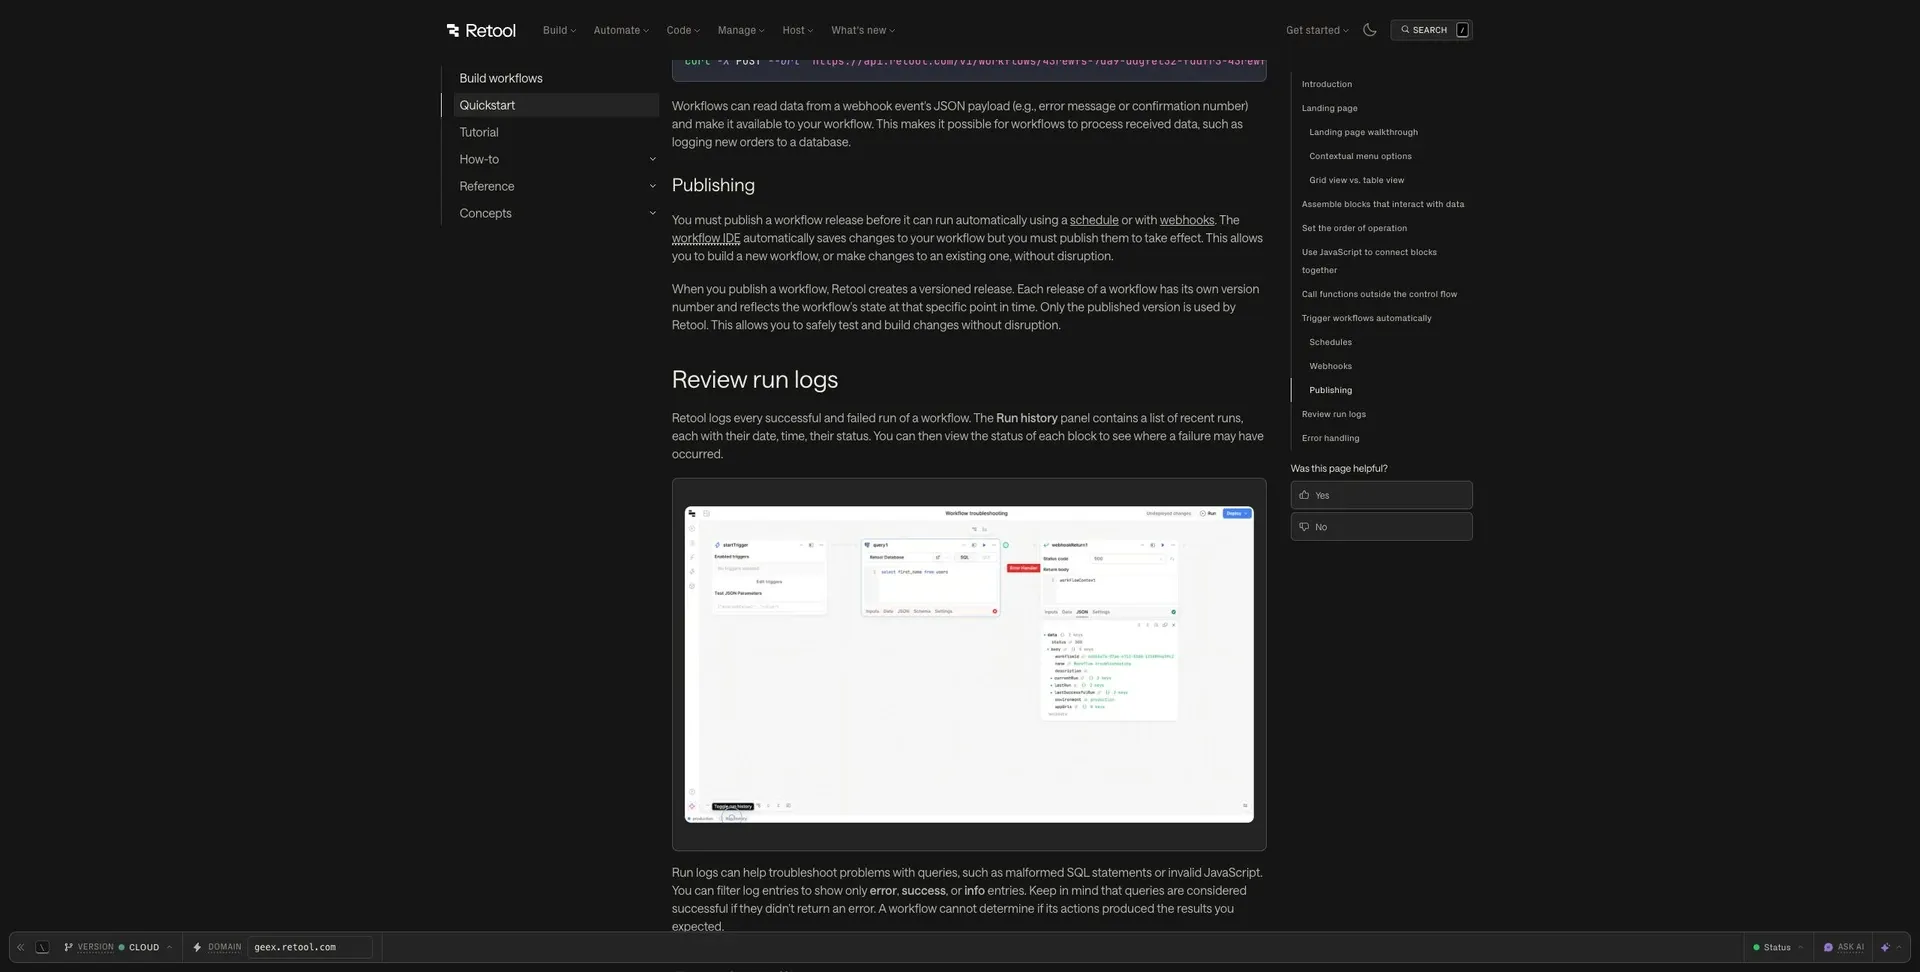Jump to Webhooks in contents
1920x972 pixels.
(1330, 366)
